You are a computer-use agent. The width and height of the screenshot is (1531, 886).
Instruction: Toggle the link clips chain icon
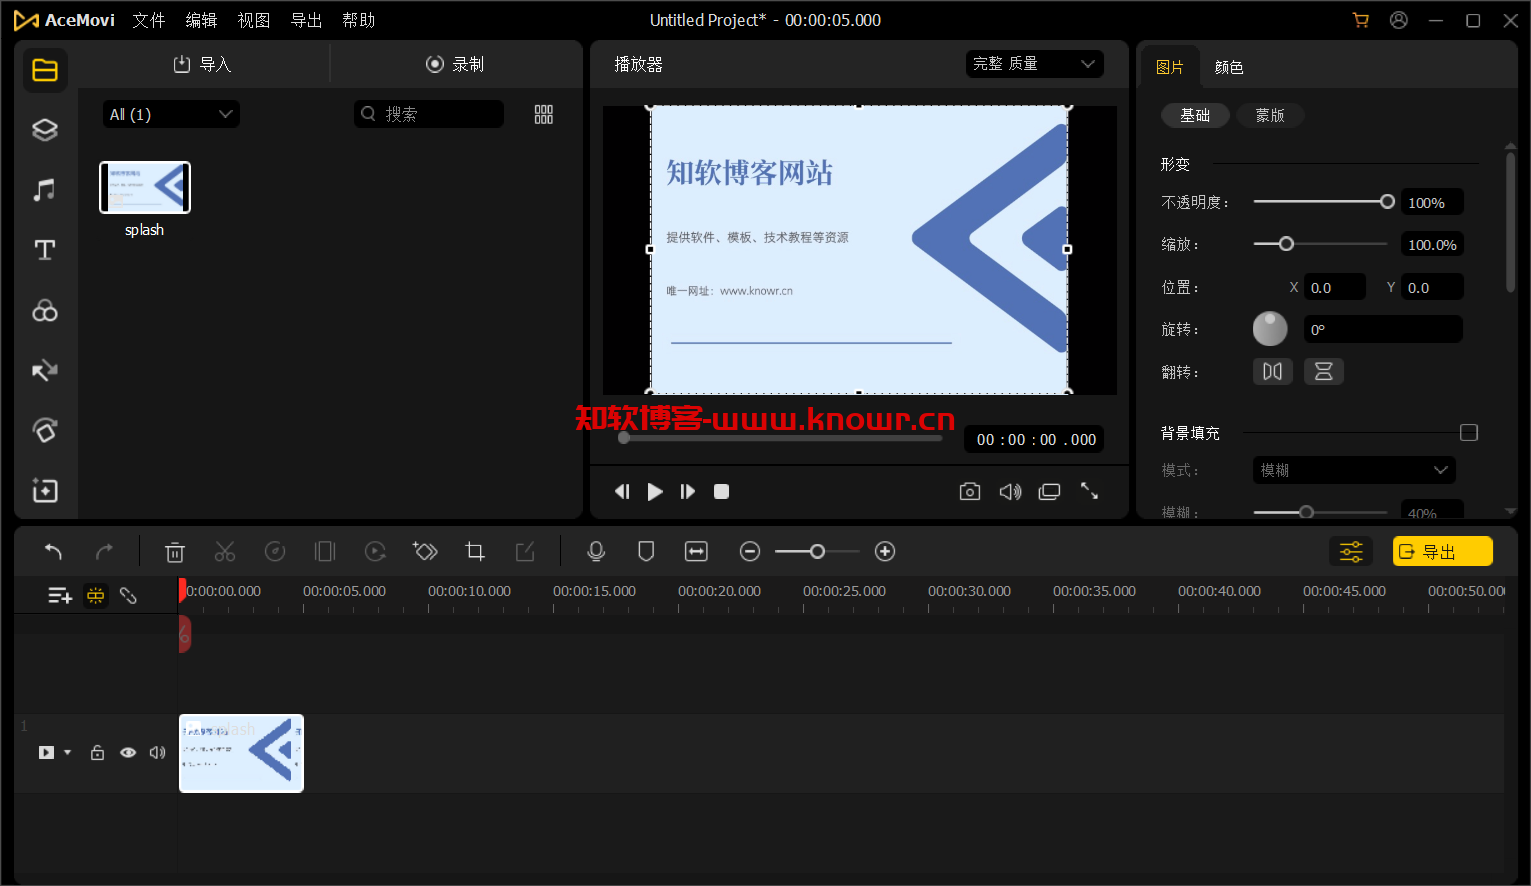click(128, 595)
